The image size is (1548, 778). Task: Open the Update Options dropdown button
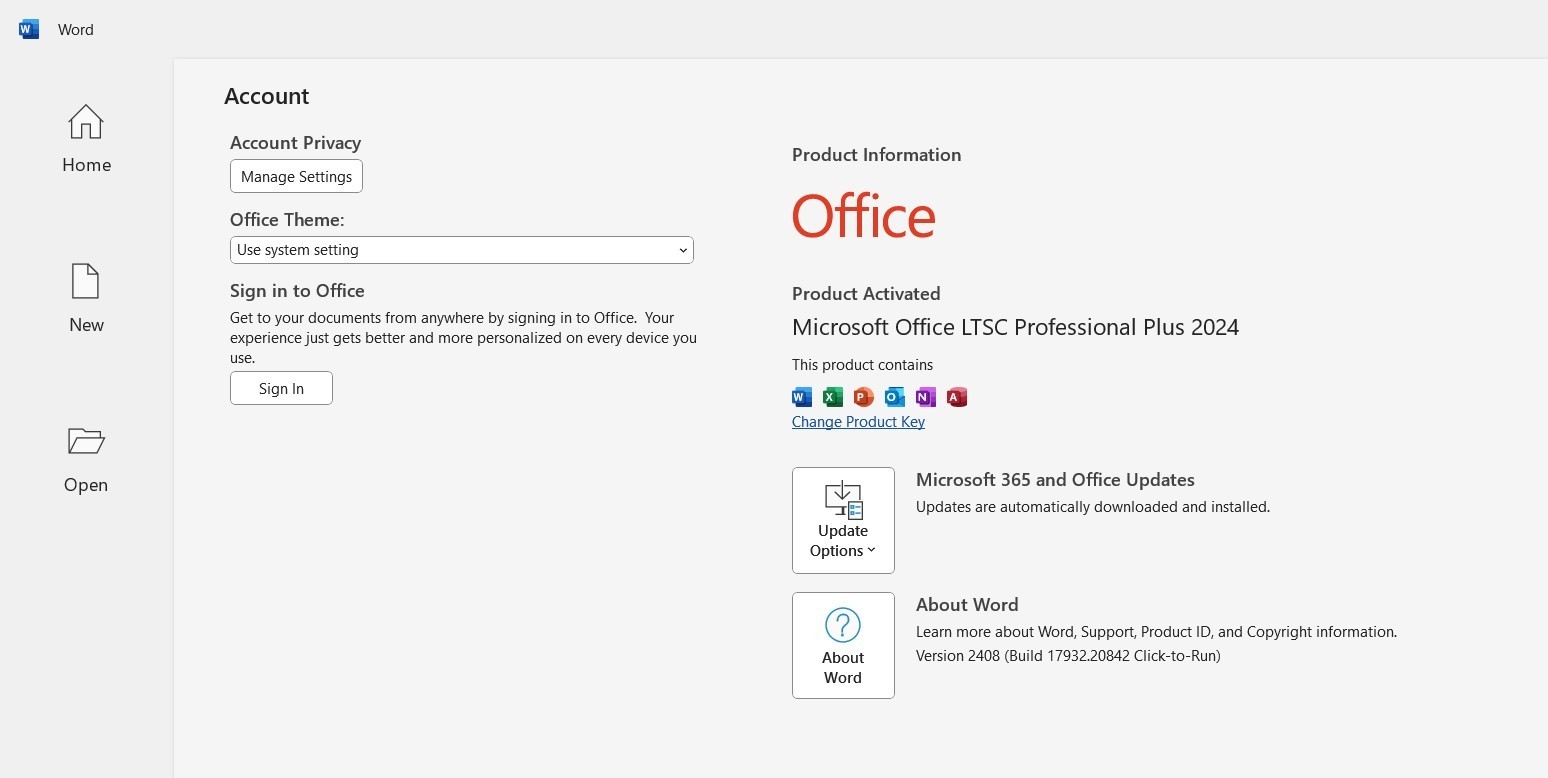[x=843, y=520]
